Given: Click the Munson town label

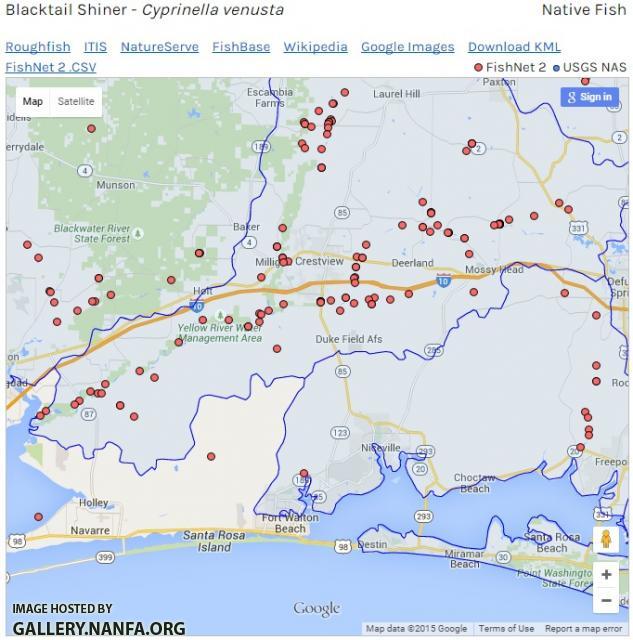Looking at the screenshot, I should pyautogui.click(x=115, y=185).
